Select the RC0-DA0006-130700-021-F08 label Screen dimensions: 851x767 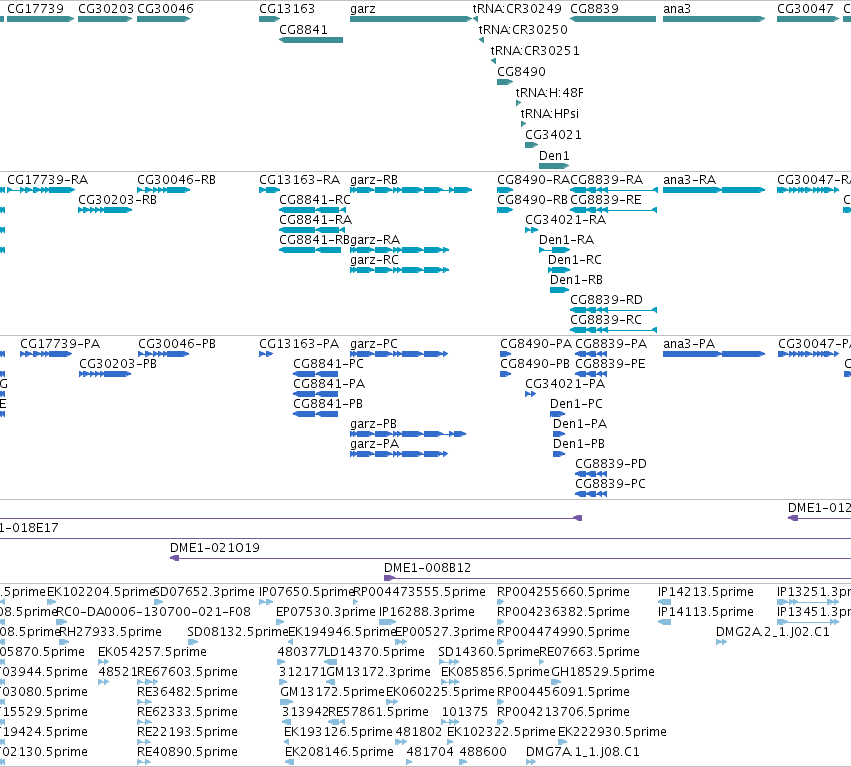[154, 612]
